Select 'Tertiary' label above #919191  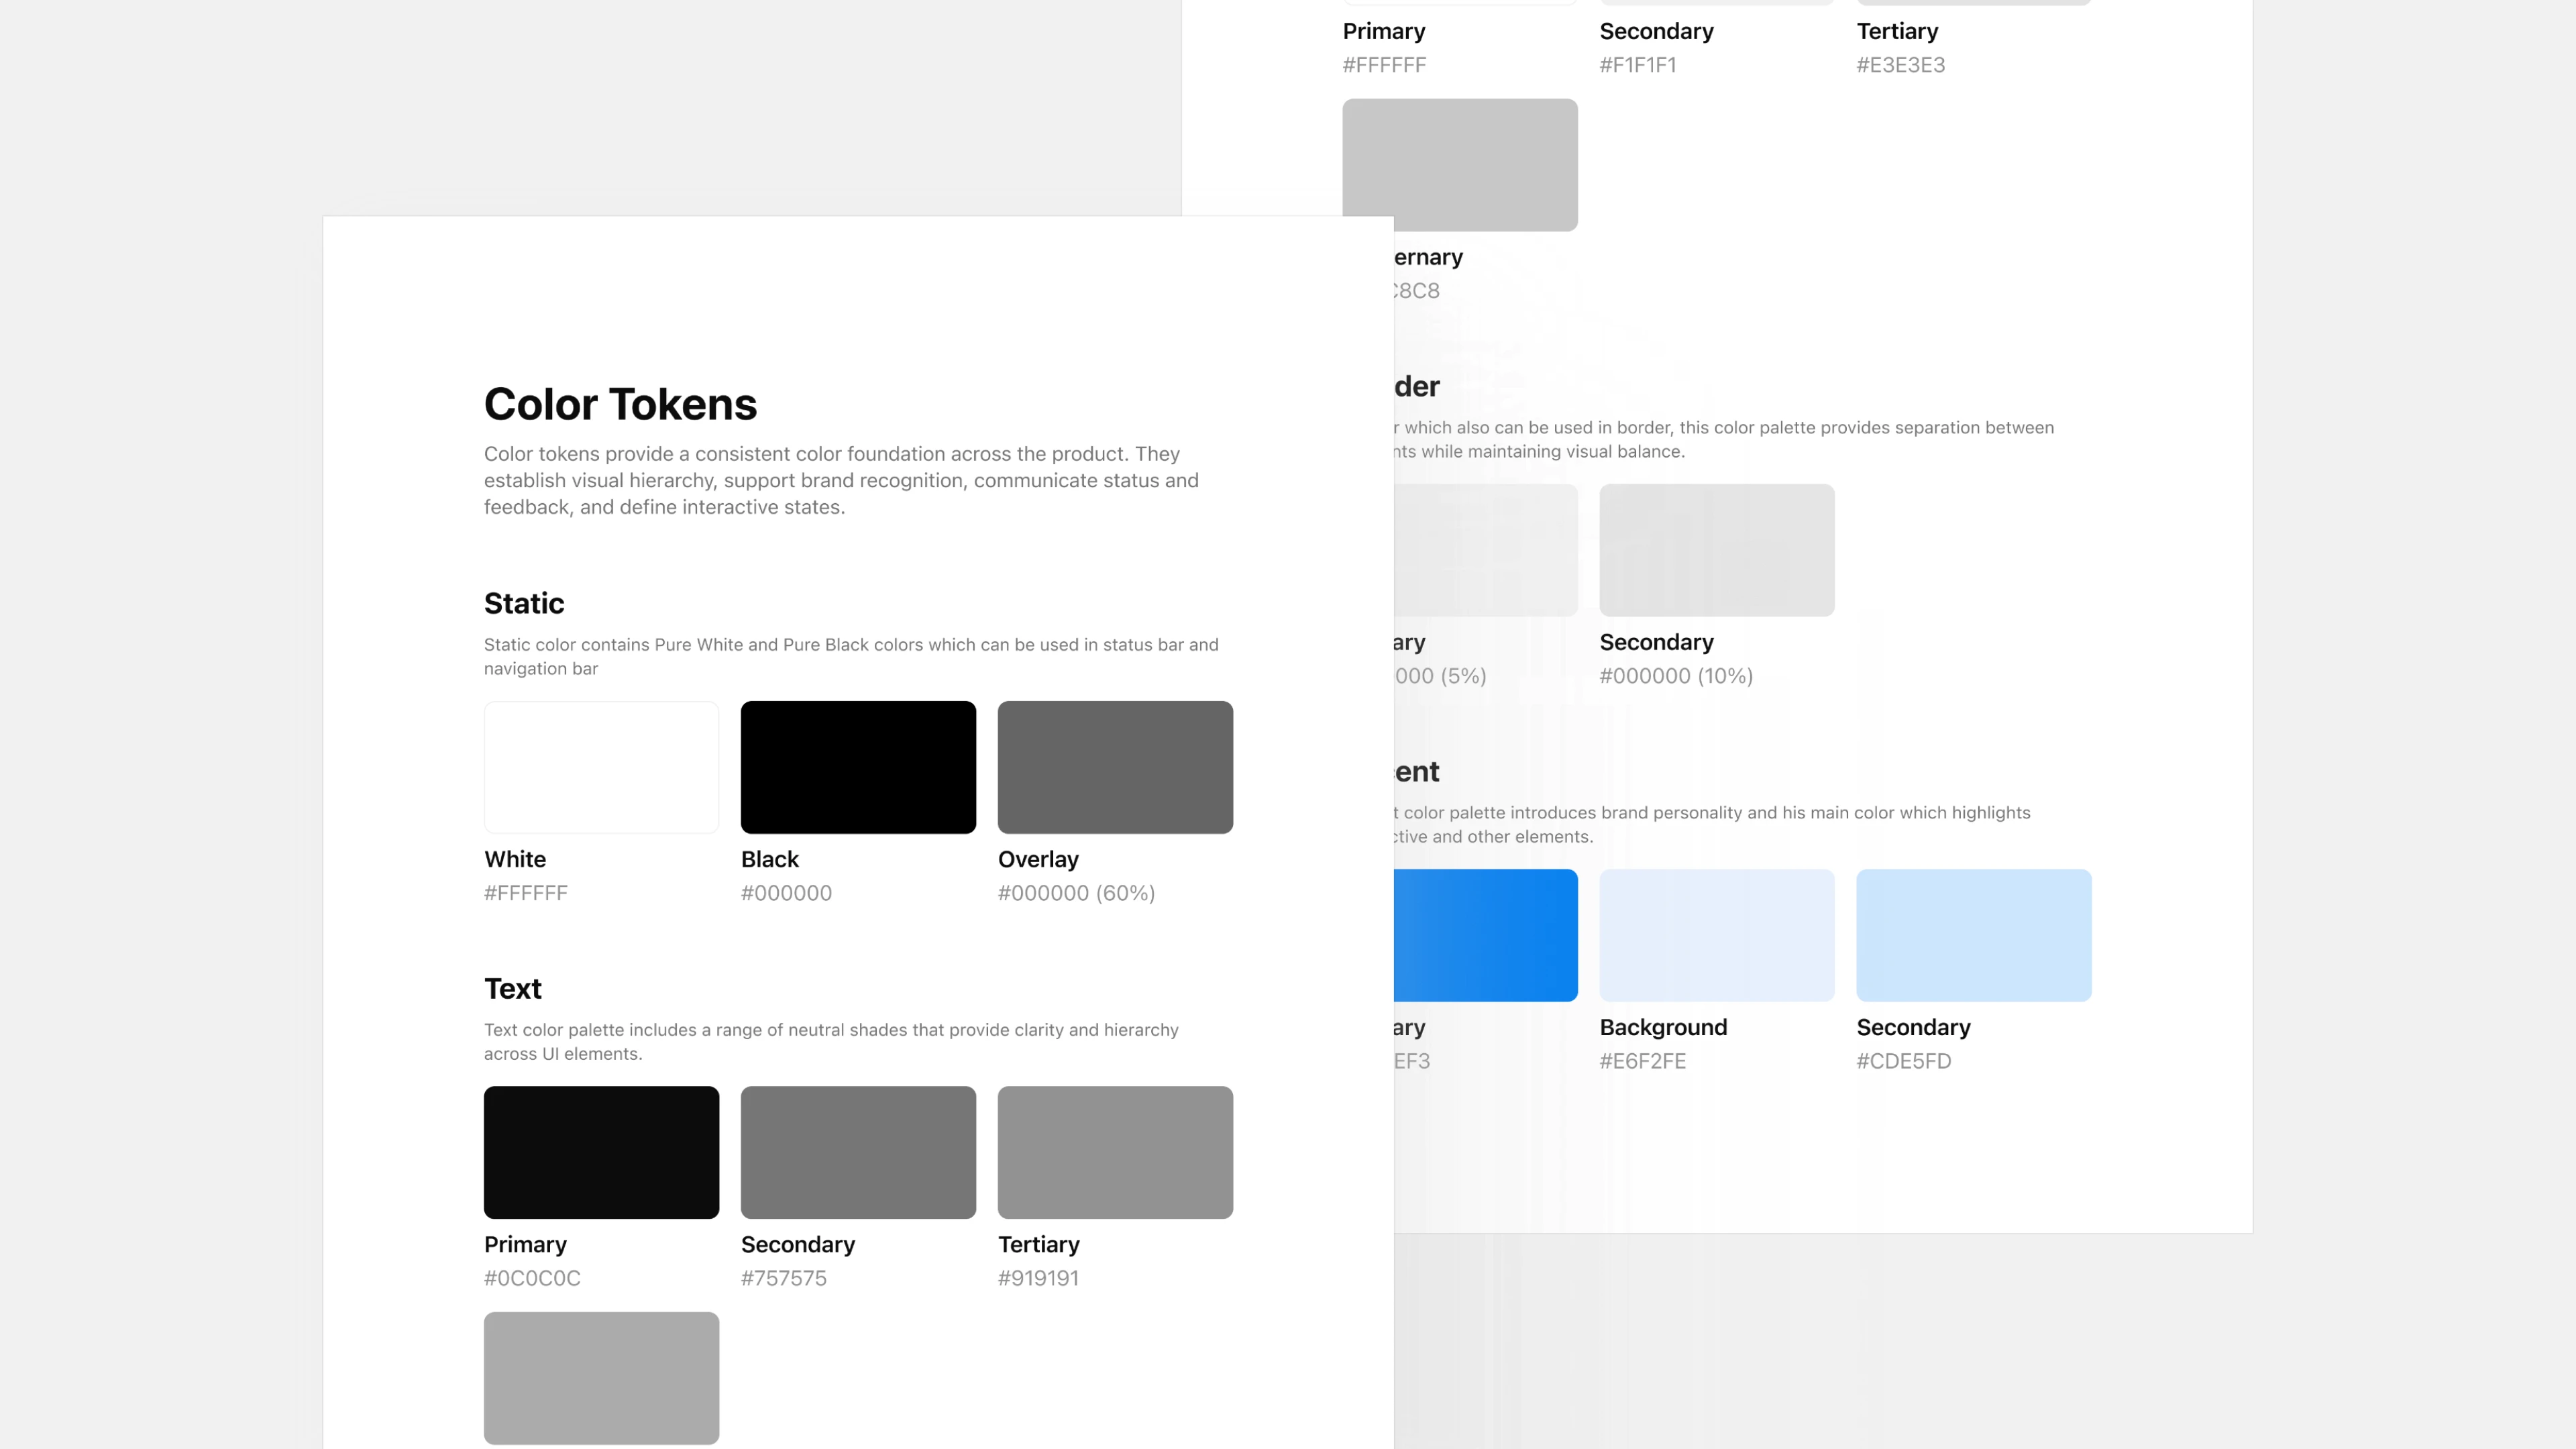click(x=1039, y=1245)
